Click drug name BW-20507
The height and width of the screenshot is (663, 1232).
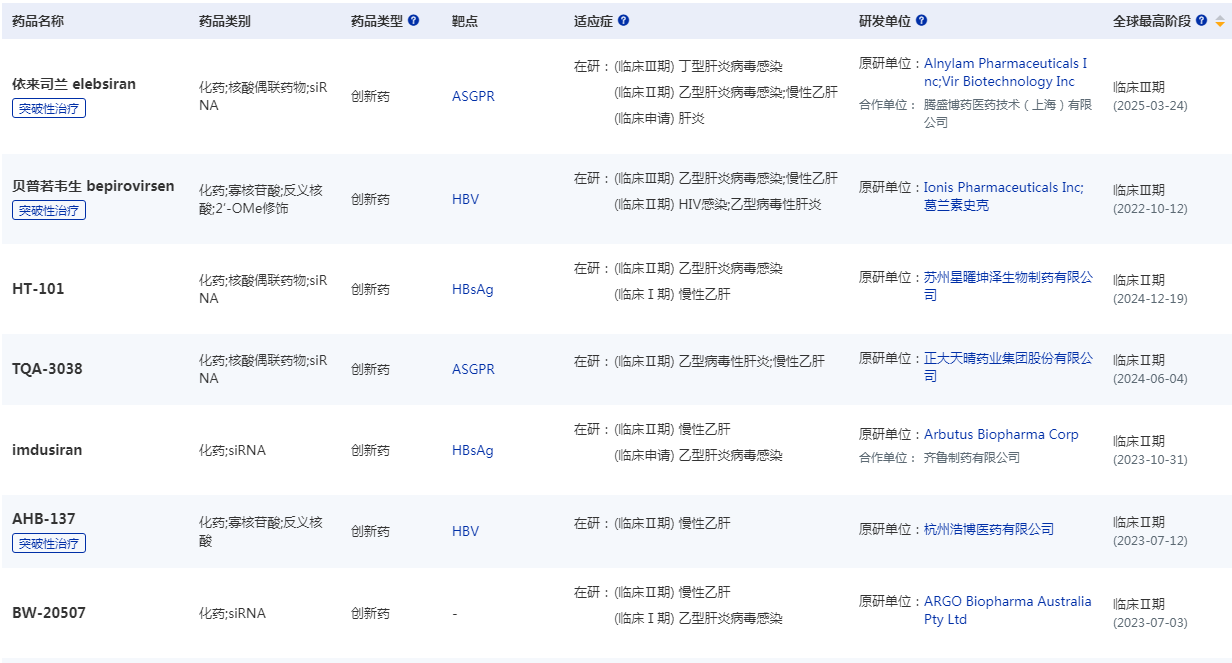[x=49, y=613]
